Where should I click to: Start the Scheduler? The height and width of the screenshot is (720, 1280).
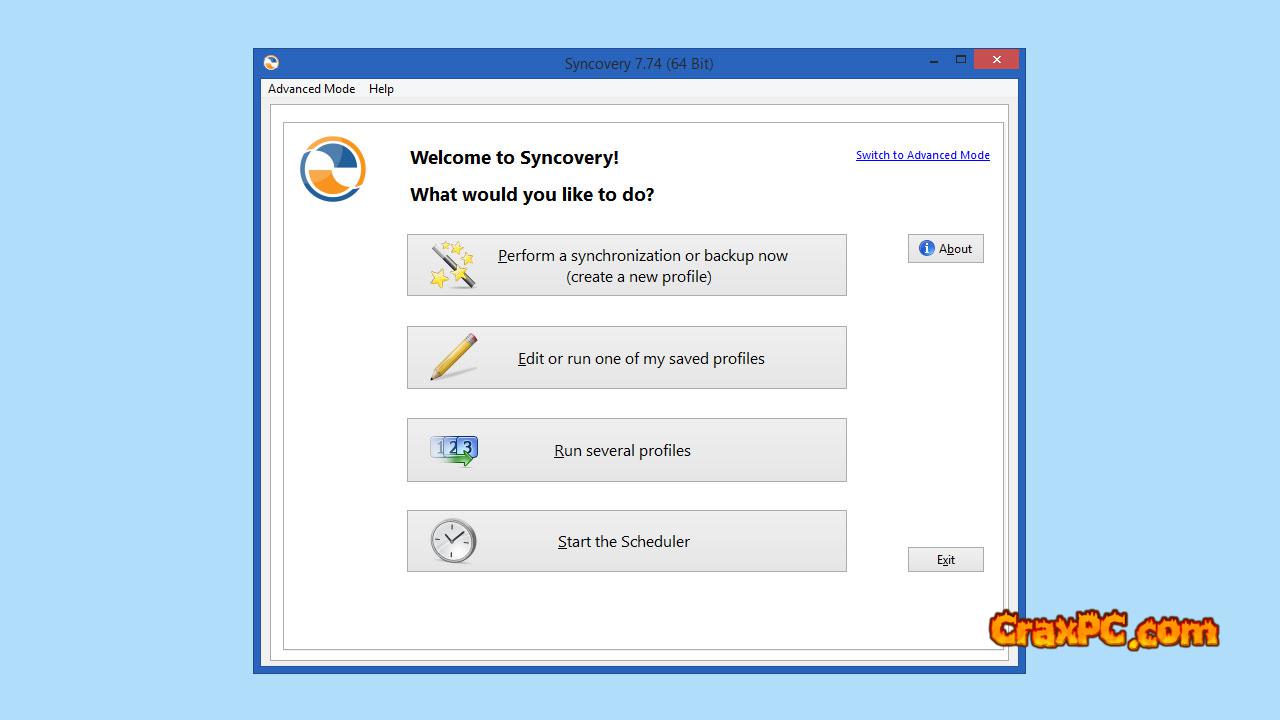click(x=627, y=541)
